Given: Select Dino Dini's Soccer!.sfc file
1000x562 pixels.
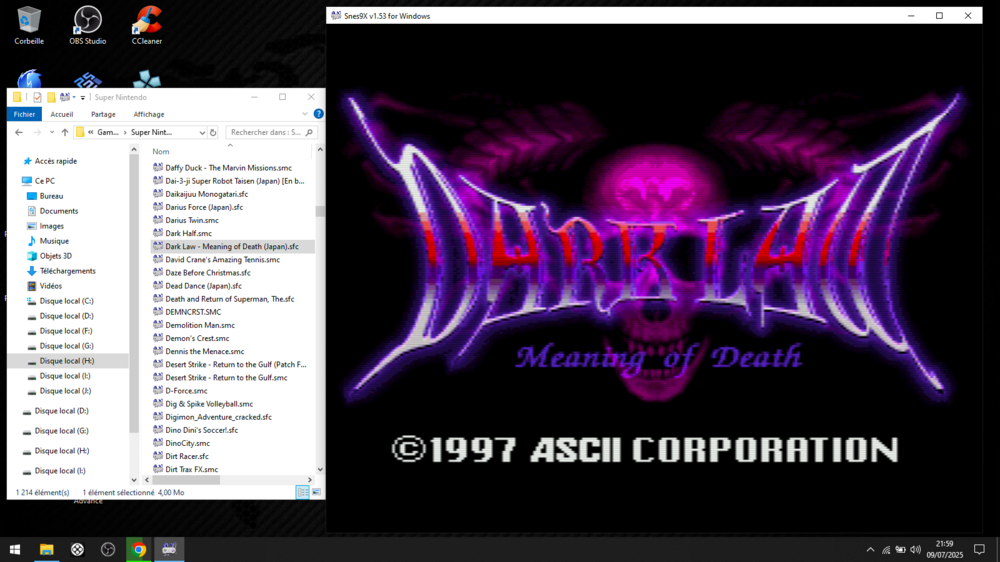Looking at the screenshot, I should 201,430.
